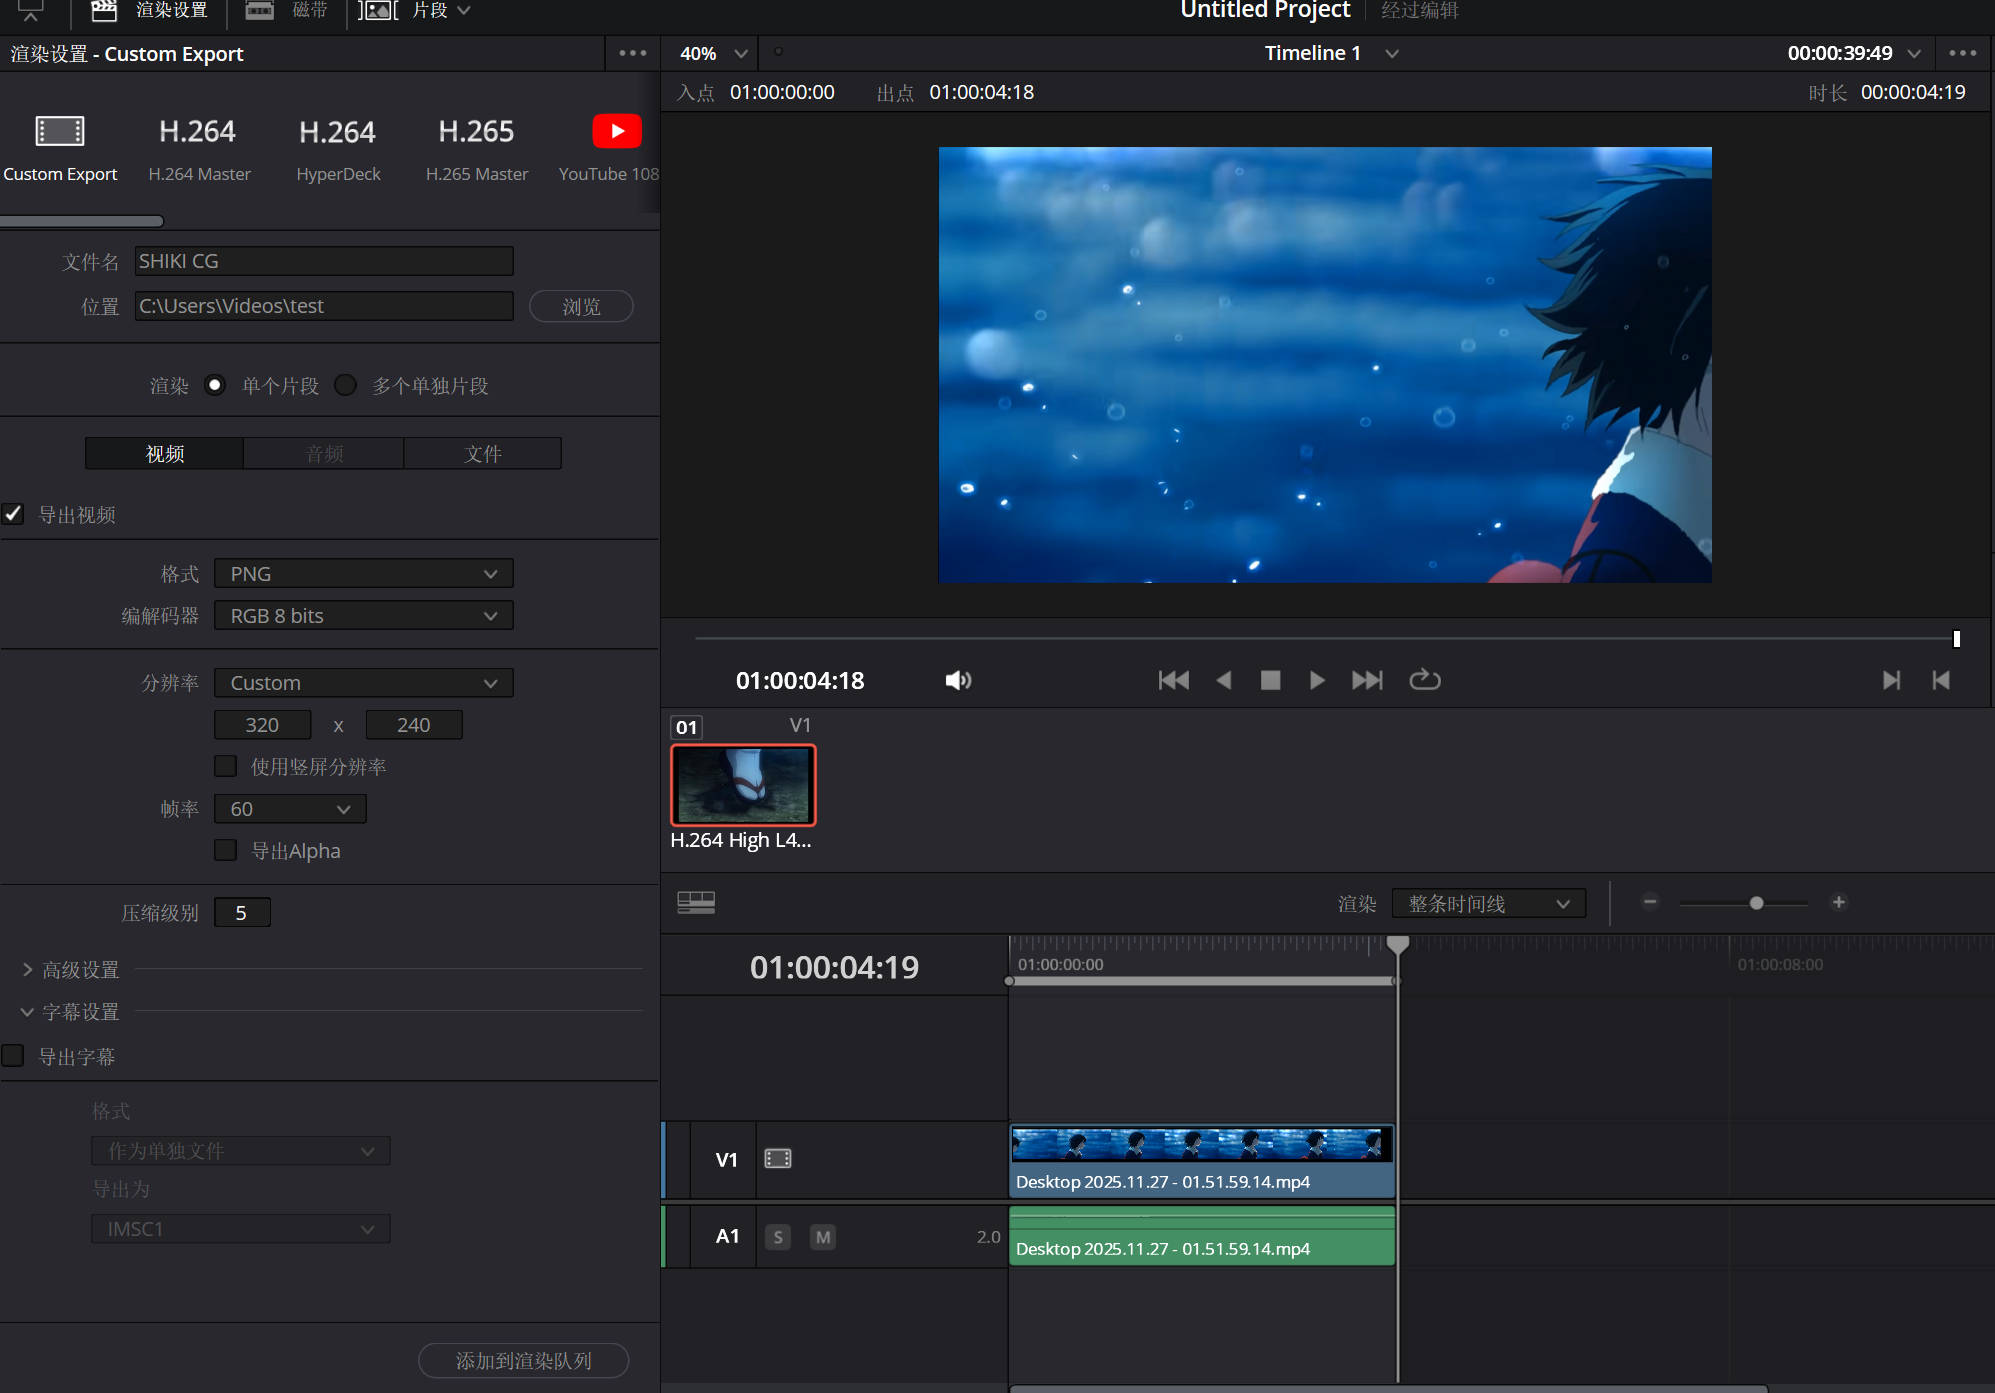1995x1393 pixels.
Task: Click the V1 track film strip icon
Action: 777,1159
